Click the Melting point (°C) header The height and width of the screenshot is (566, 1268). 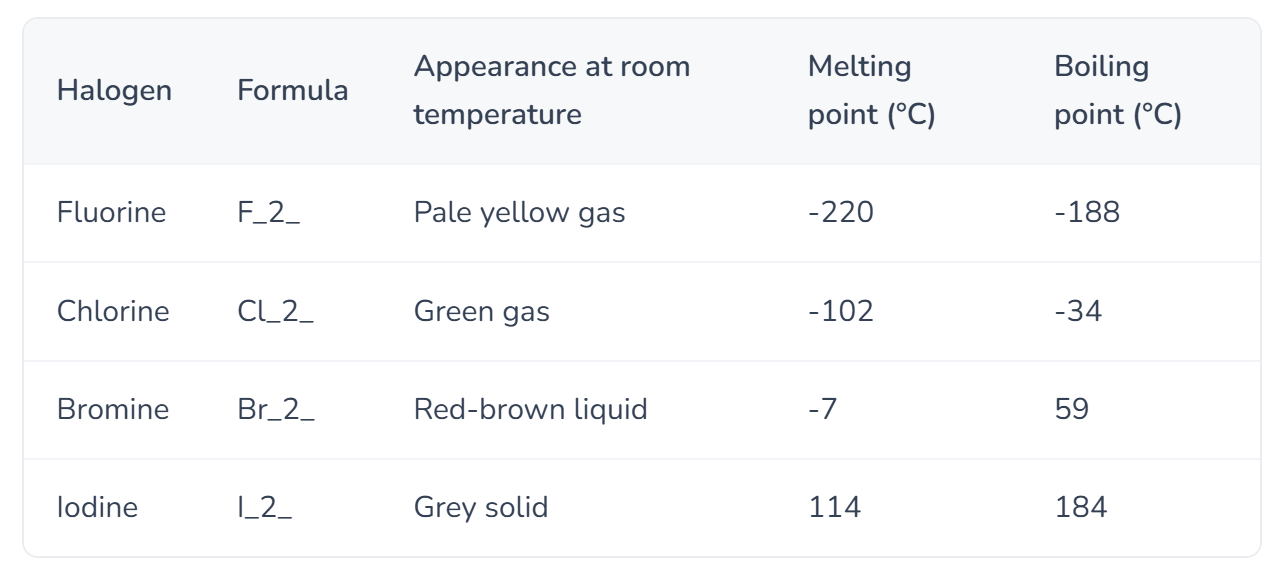tap(871, 91)
